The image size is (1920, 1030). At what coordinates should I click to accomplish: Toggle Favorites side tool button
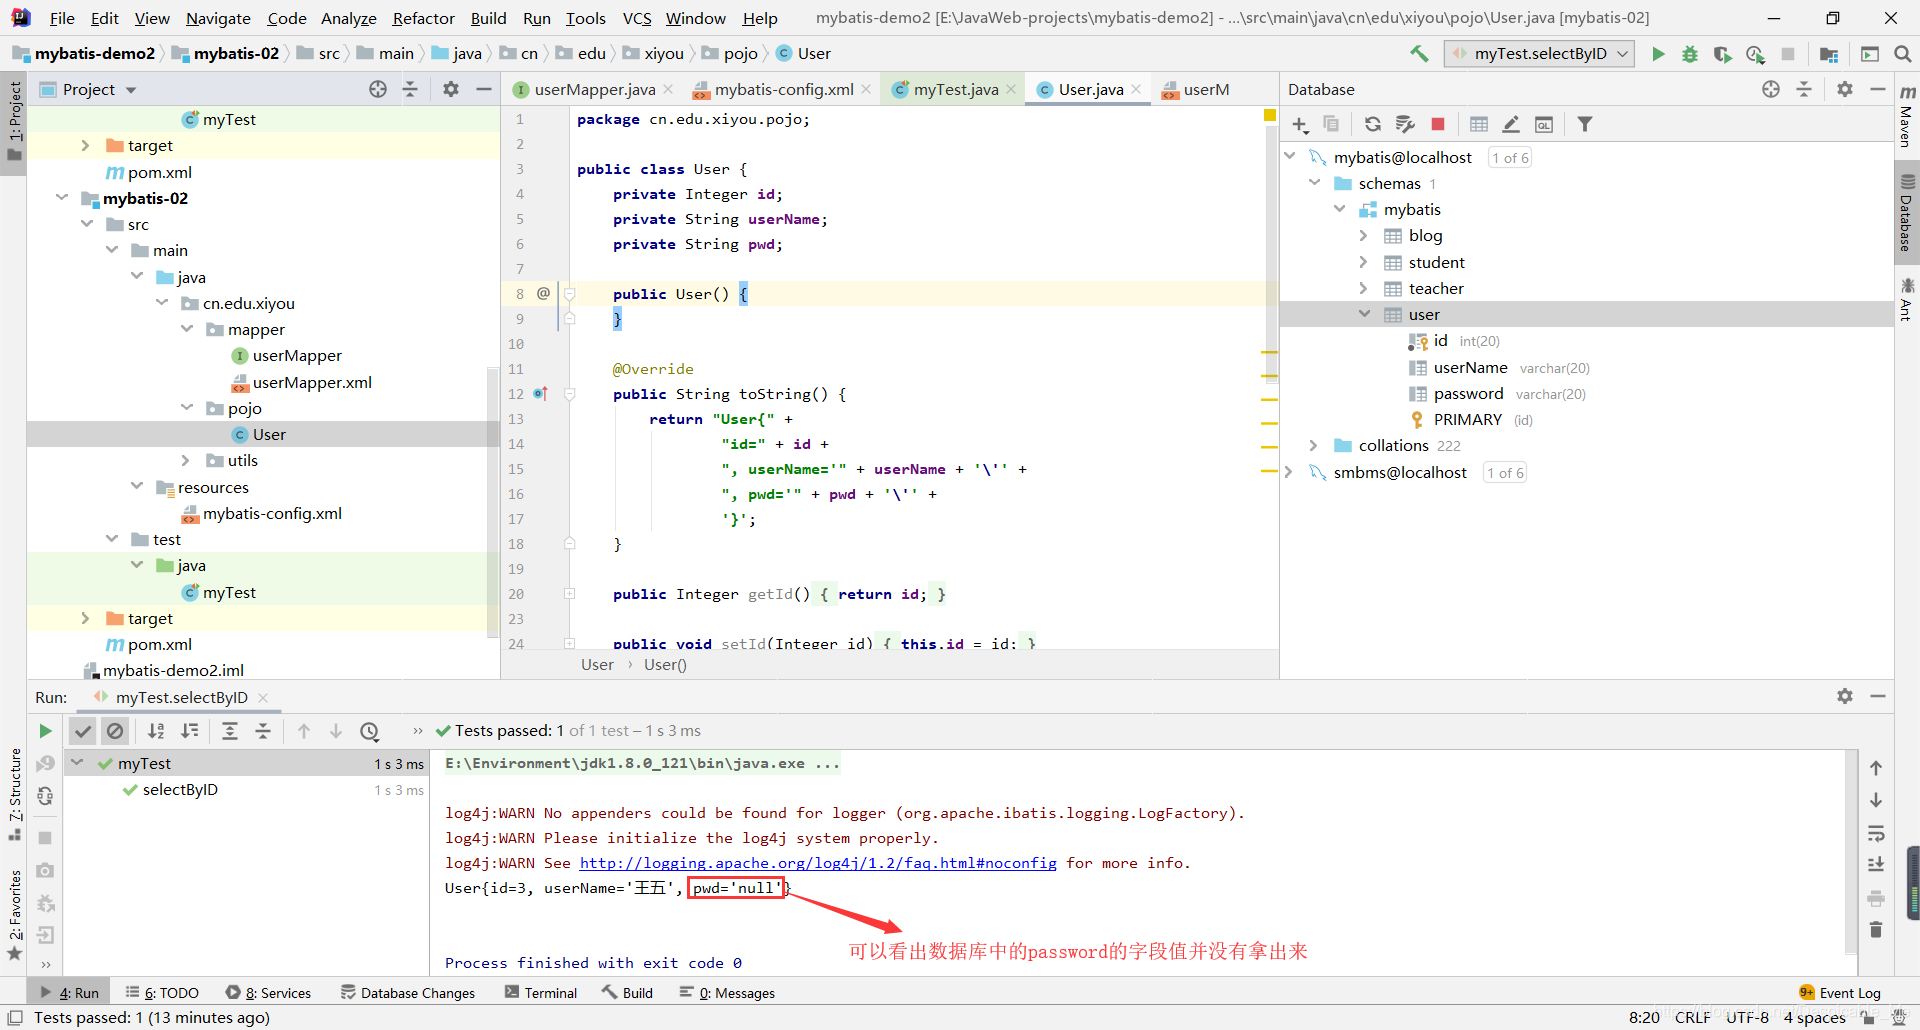point(14,914)
